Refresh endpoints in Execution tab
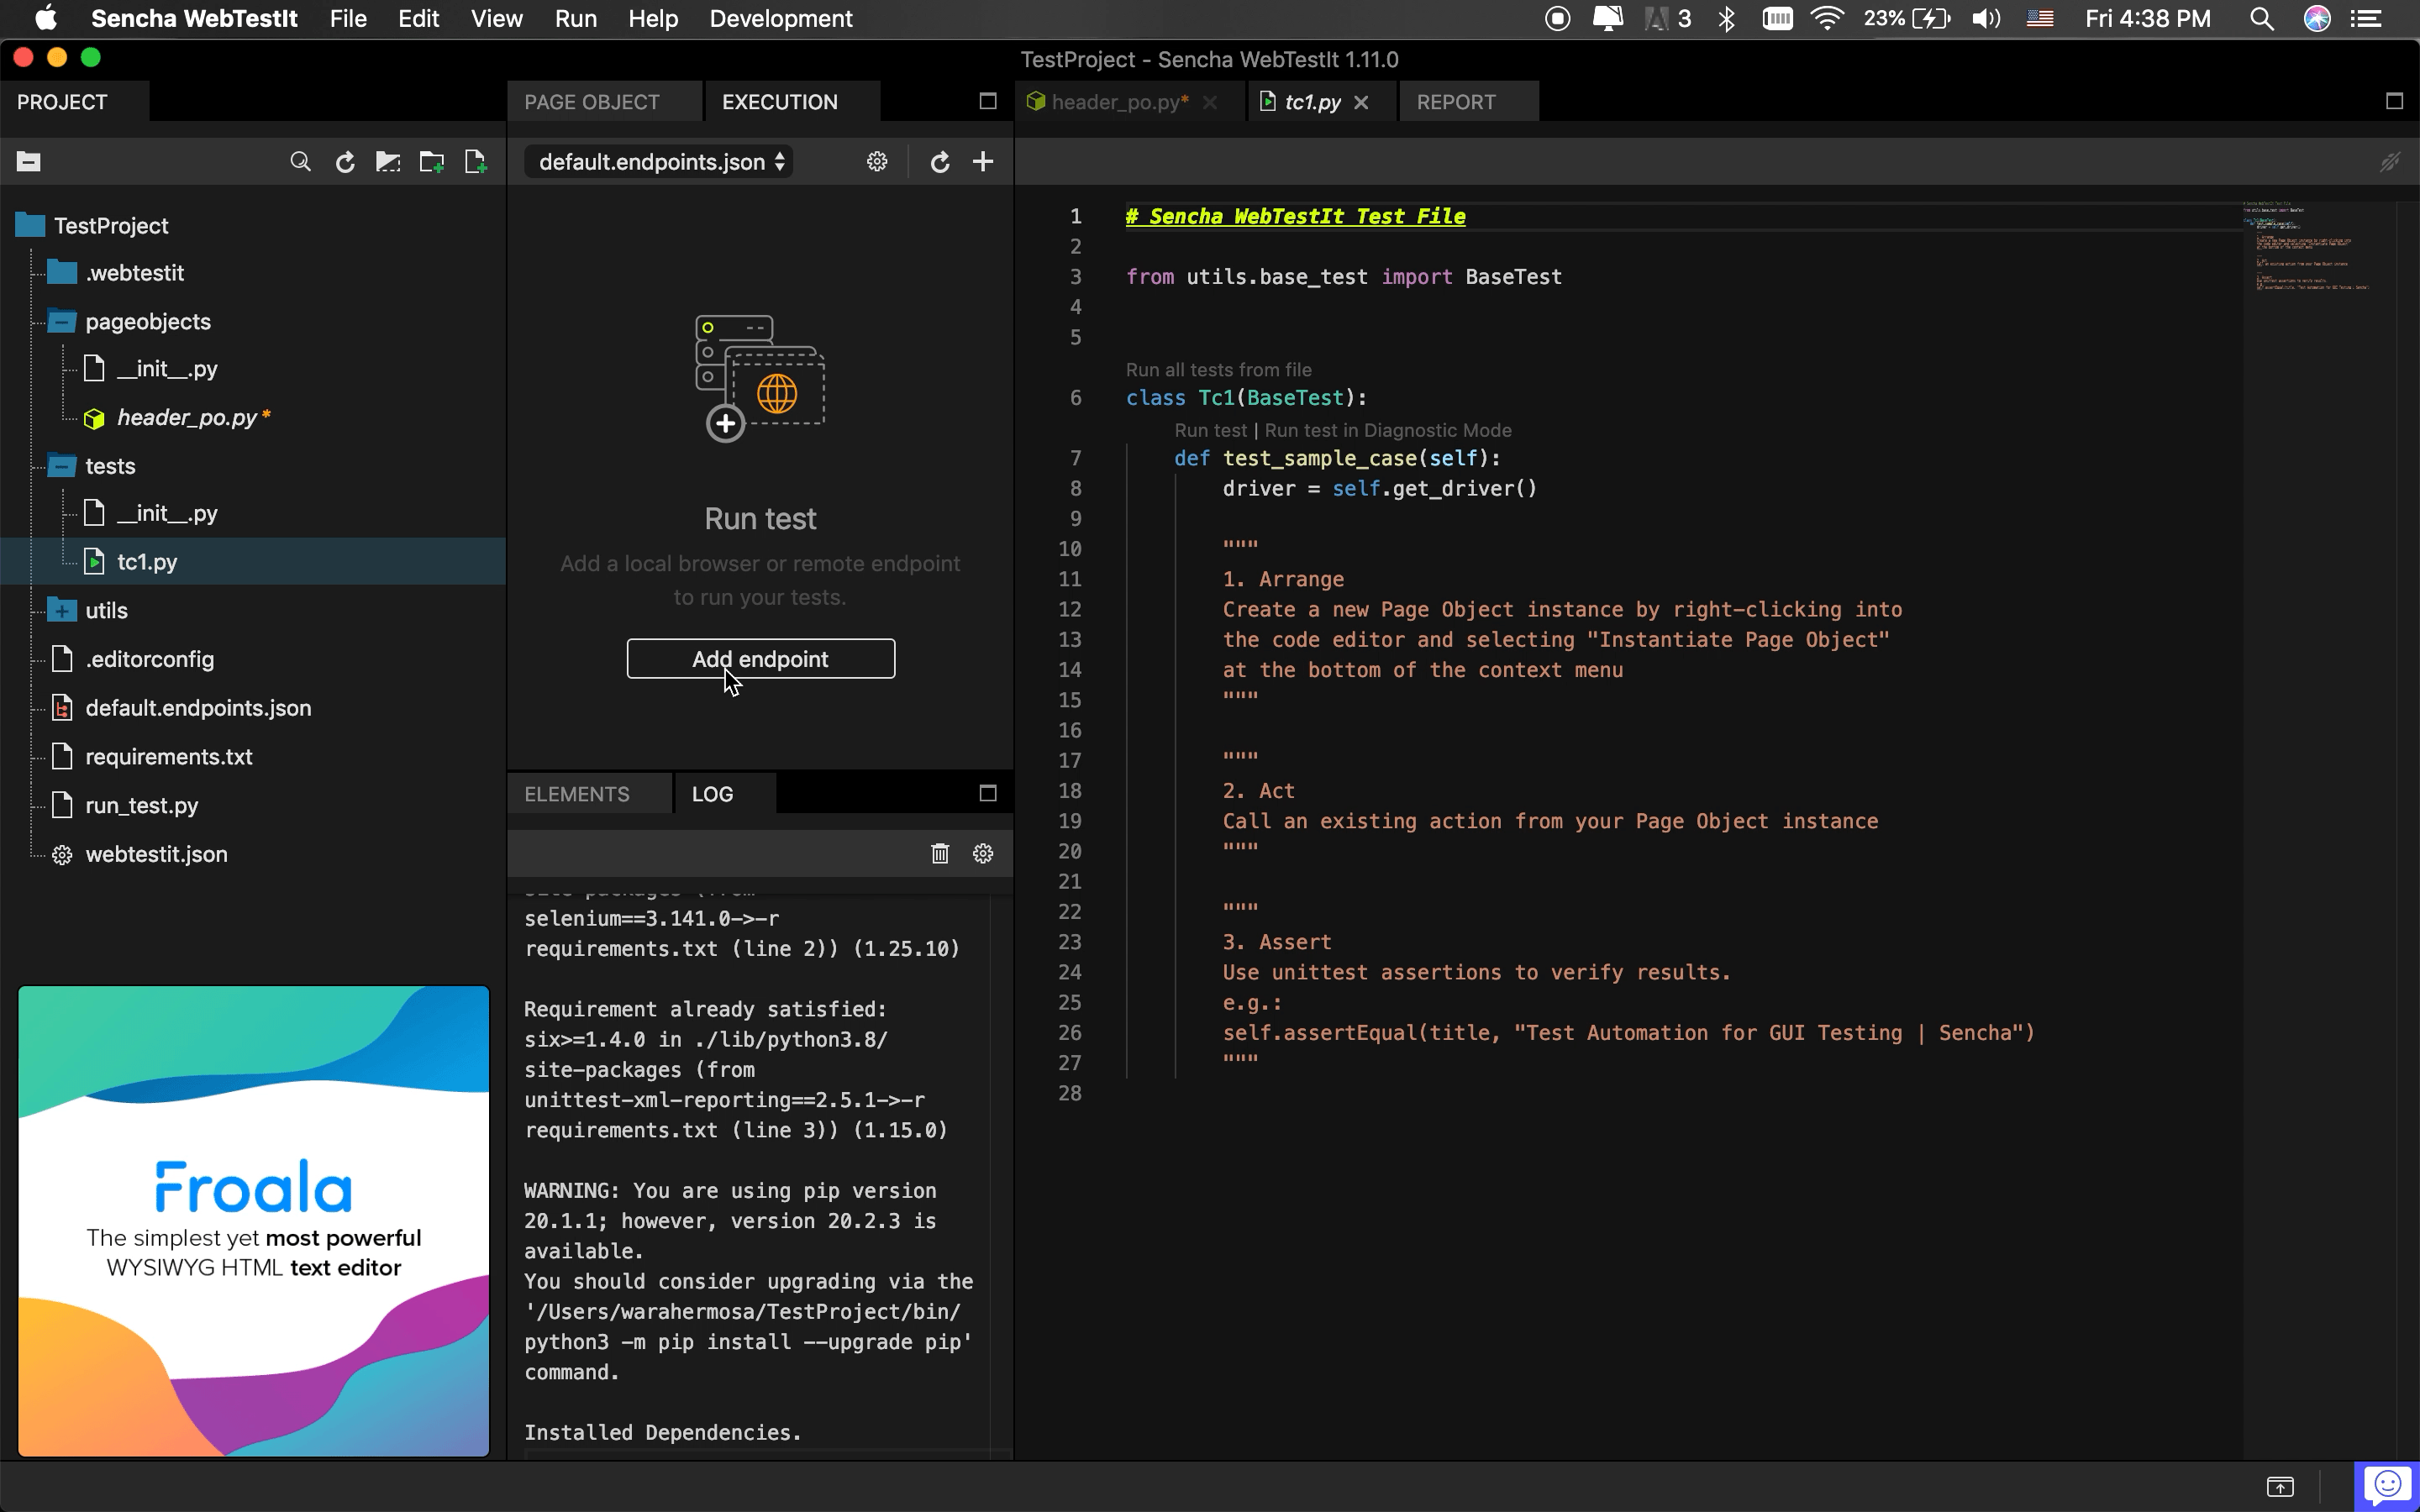Viewport: 2420px width, 1512px height. 940,162
